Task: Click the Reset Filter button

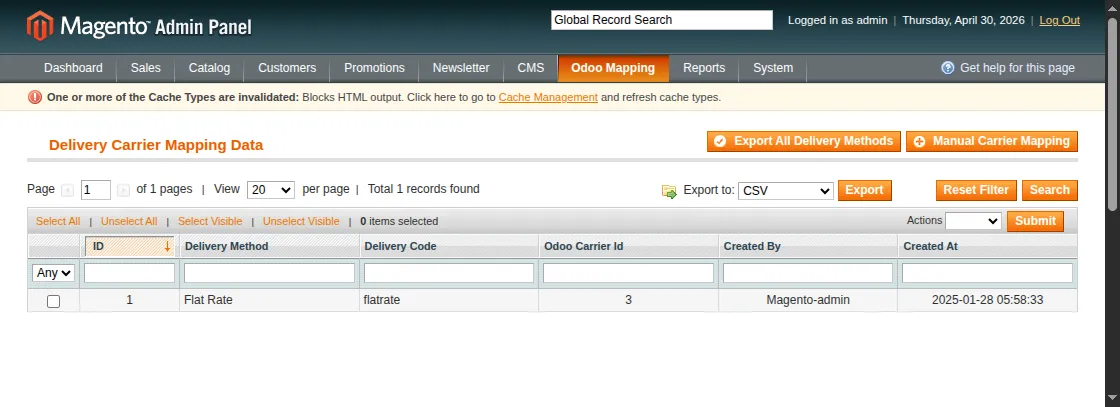Action: [x=976, y=190]
